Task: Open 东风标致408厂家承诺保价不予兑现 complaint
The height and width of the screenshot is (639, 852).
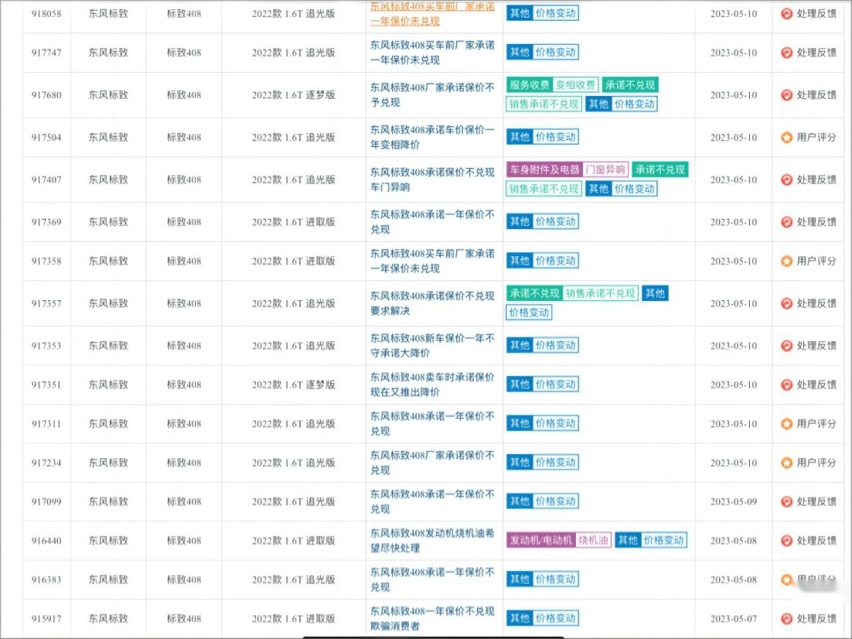Action: (433, 95)
